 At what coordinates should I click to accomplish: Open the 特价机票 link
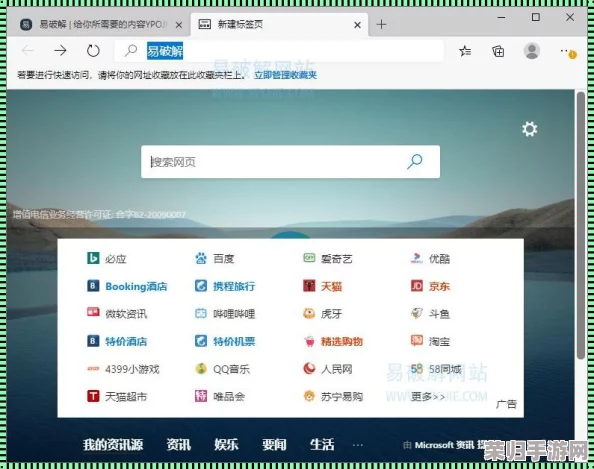pyautogui.click(x=234, y=341)
